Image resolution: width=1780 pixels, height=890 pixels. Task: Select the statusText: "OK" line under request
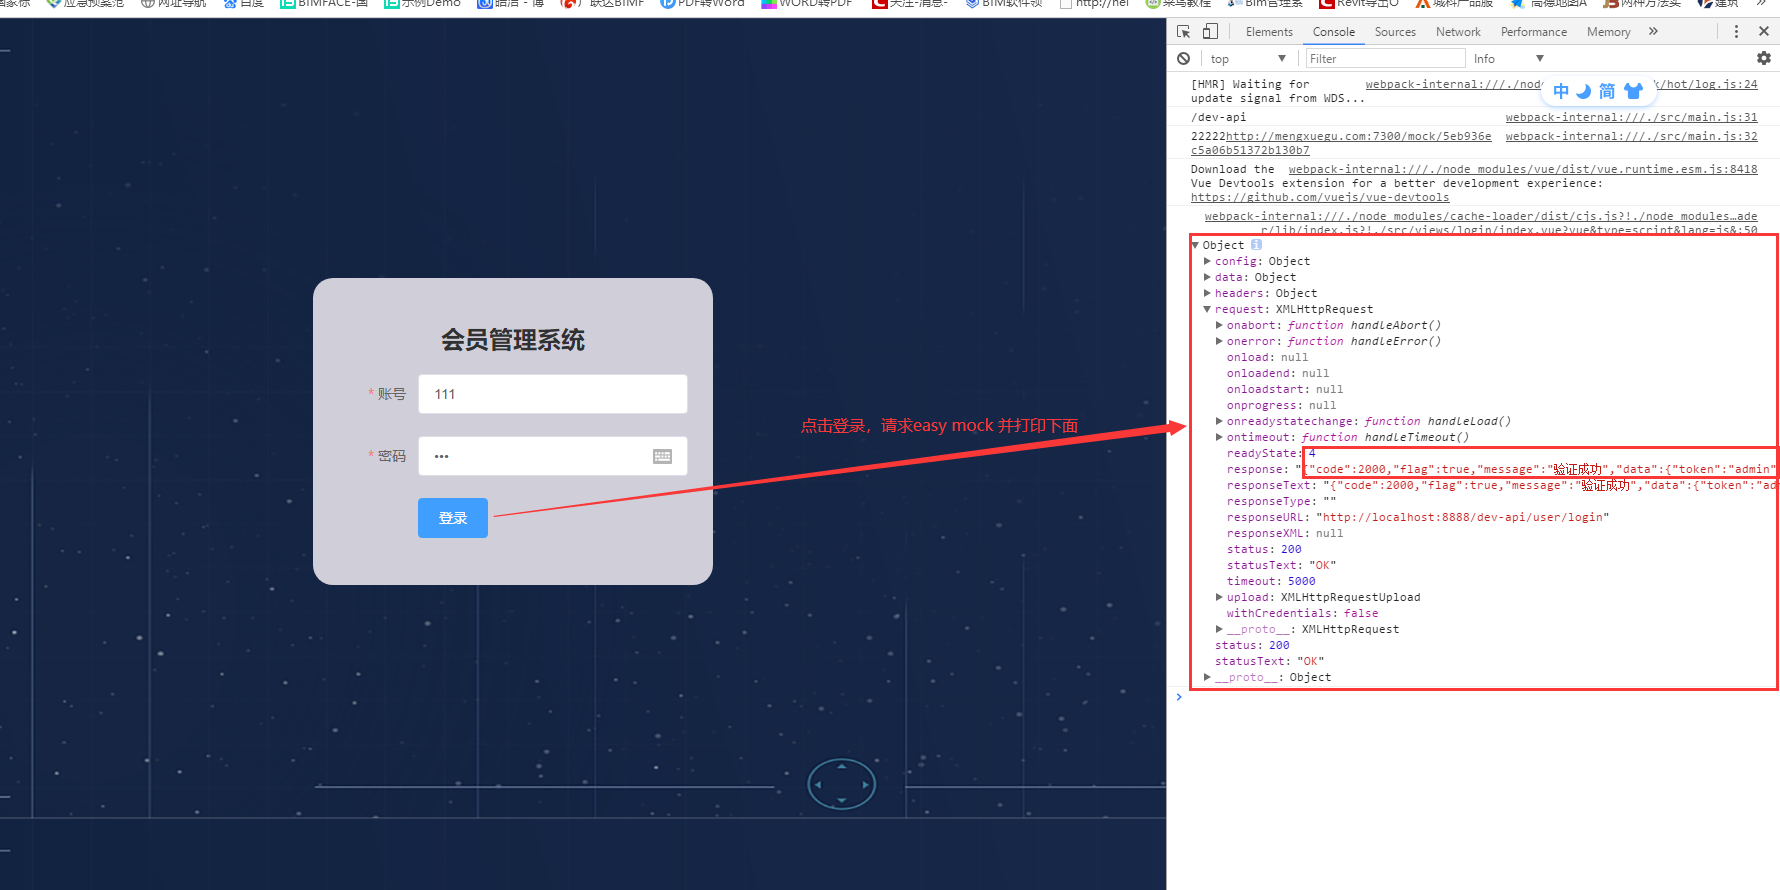[x=1281, y=565]
